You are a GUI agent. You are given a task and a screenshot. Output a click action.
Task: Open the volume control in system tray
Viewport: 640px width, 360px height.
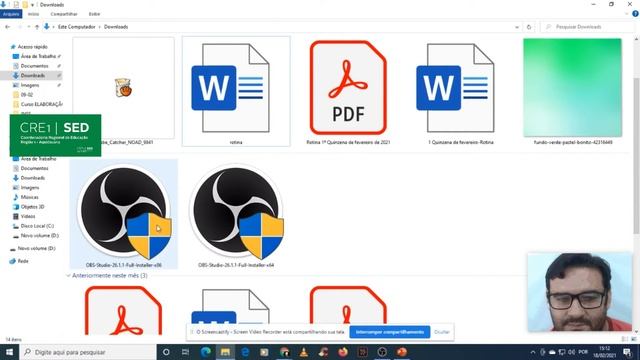[572, 352]
